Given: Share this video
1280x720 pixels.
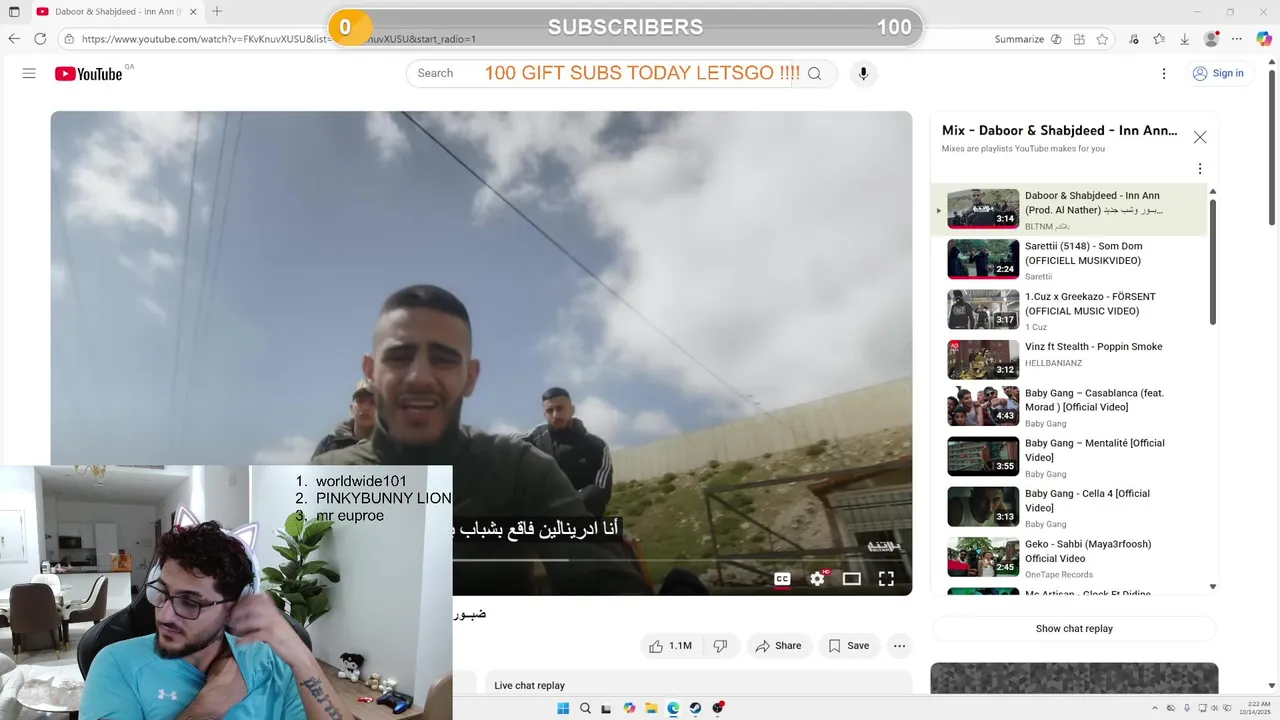Looking at the screenshot, I should tap(778, 646).
